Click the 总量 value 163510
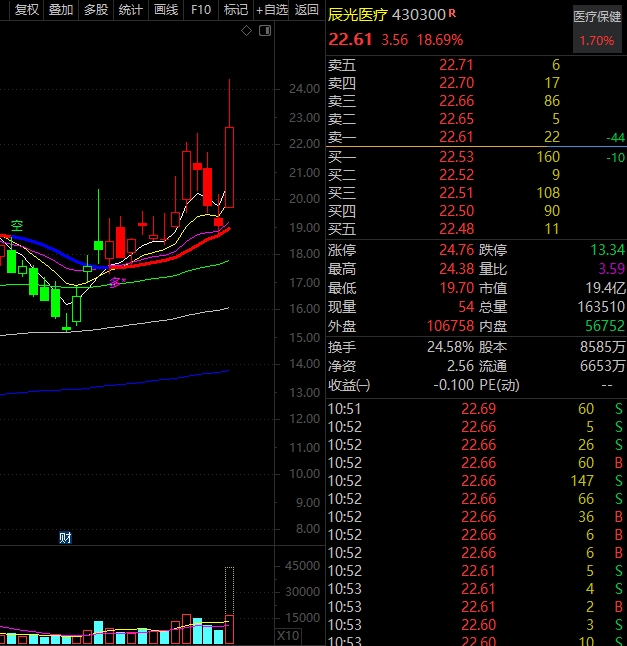The width and height of the screenshot is (627, 646). pos(601,307)
